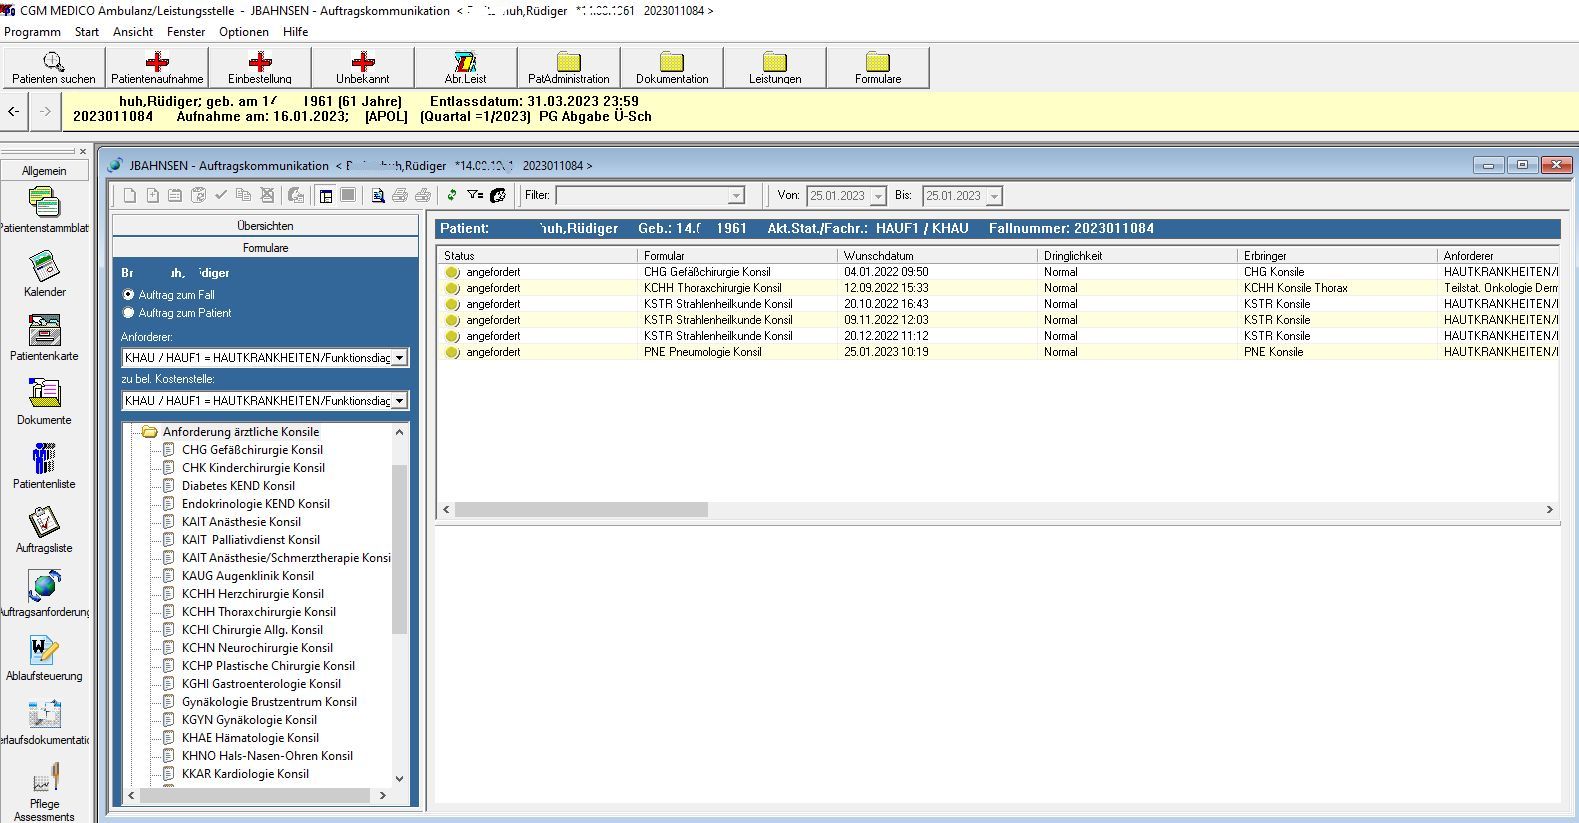Switch to the Übersichten tab
Viewport: 1579px width, 823px height.
coord(265,226)
